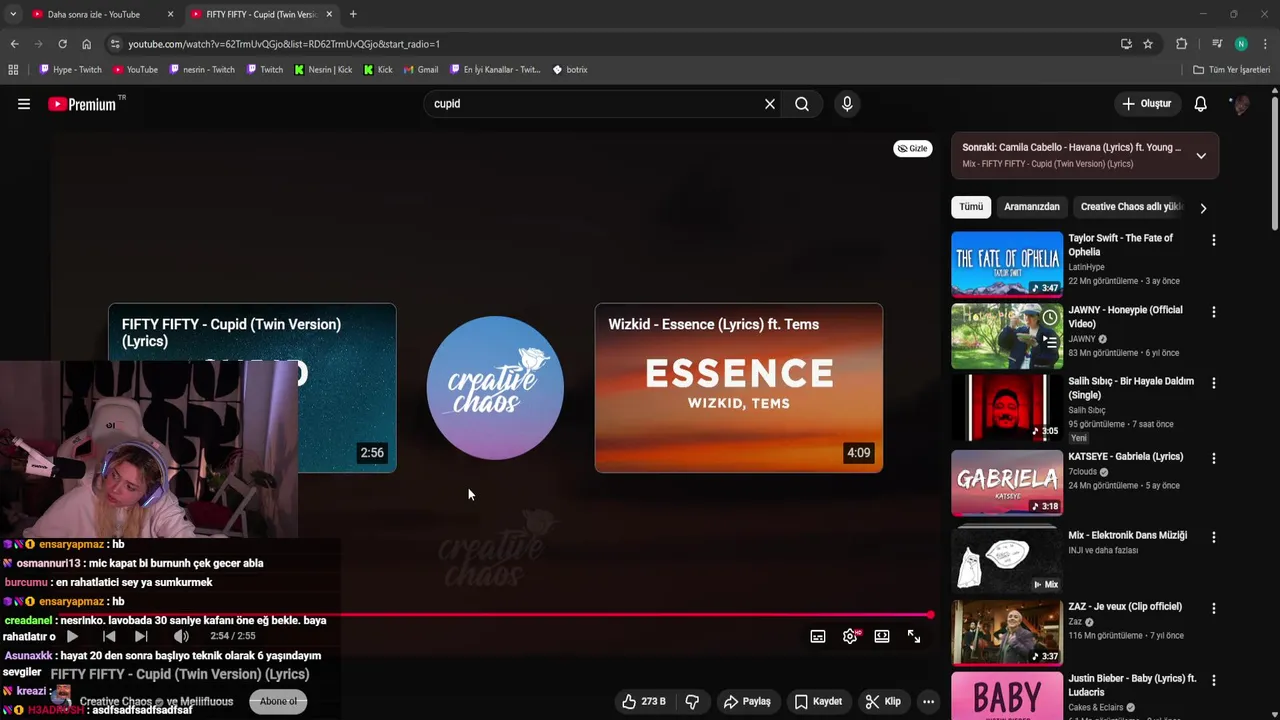Bookmark this page with star icon

point(1148,44)
